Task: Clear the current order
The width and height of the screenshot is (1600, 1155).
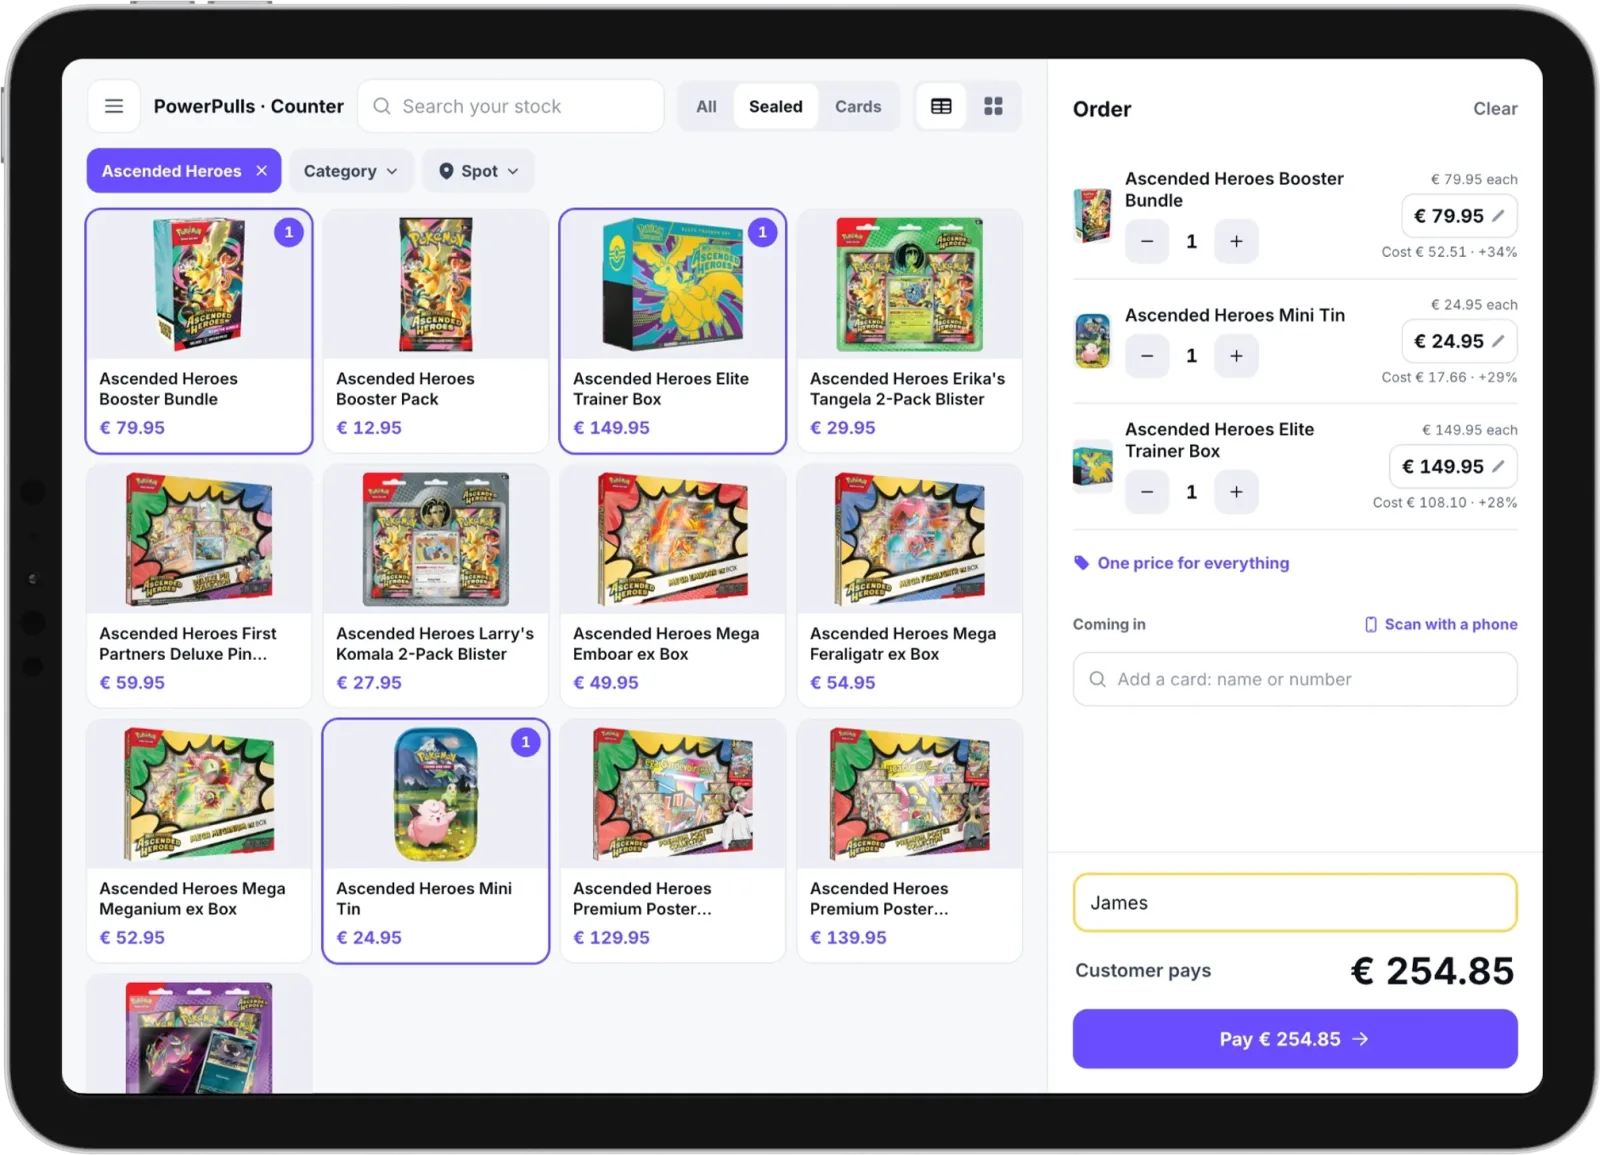Action: click(x=1495, y=108)
